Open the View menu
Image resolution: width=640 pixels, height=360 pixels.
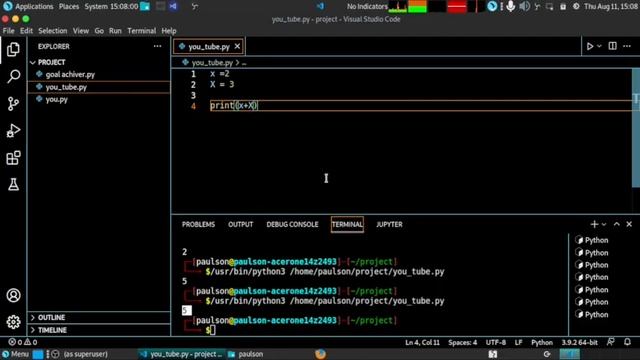[81, 31]
